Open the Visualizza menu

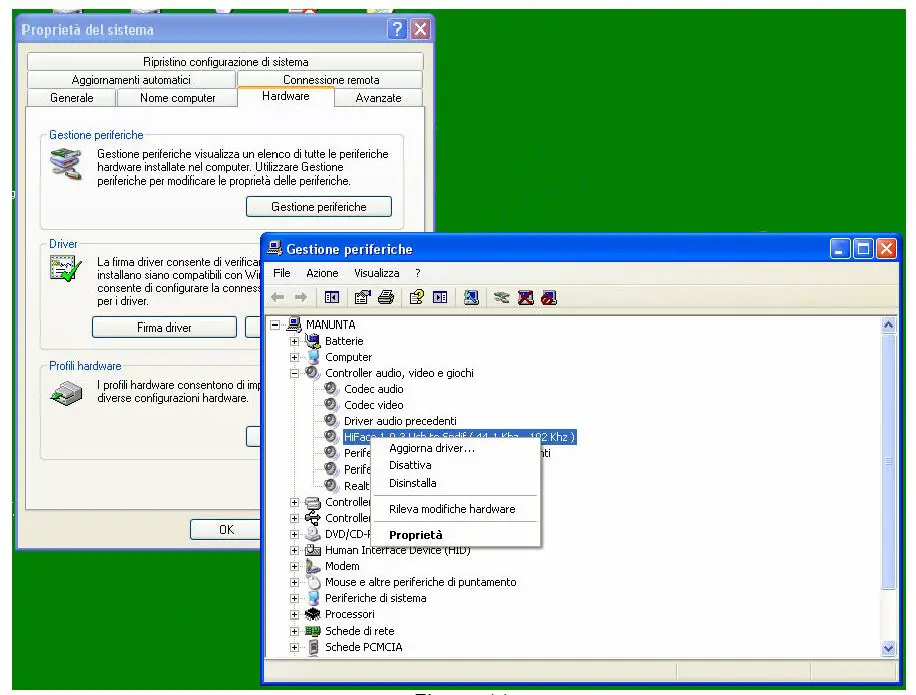click(x=377, y=273)
